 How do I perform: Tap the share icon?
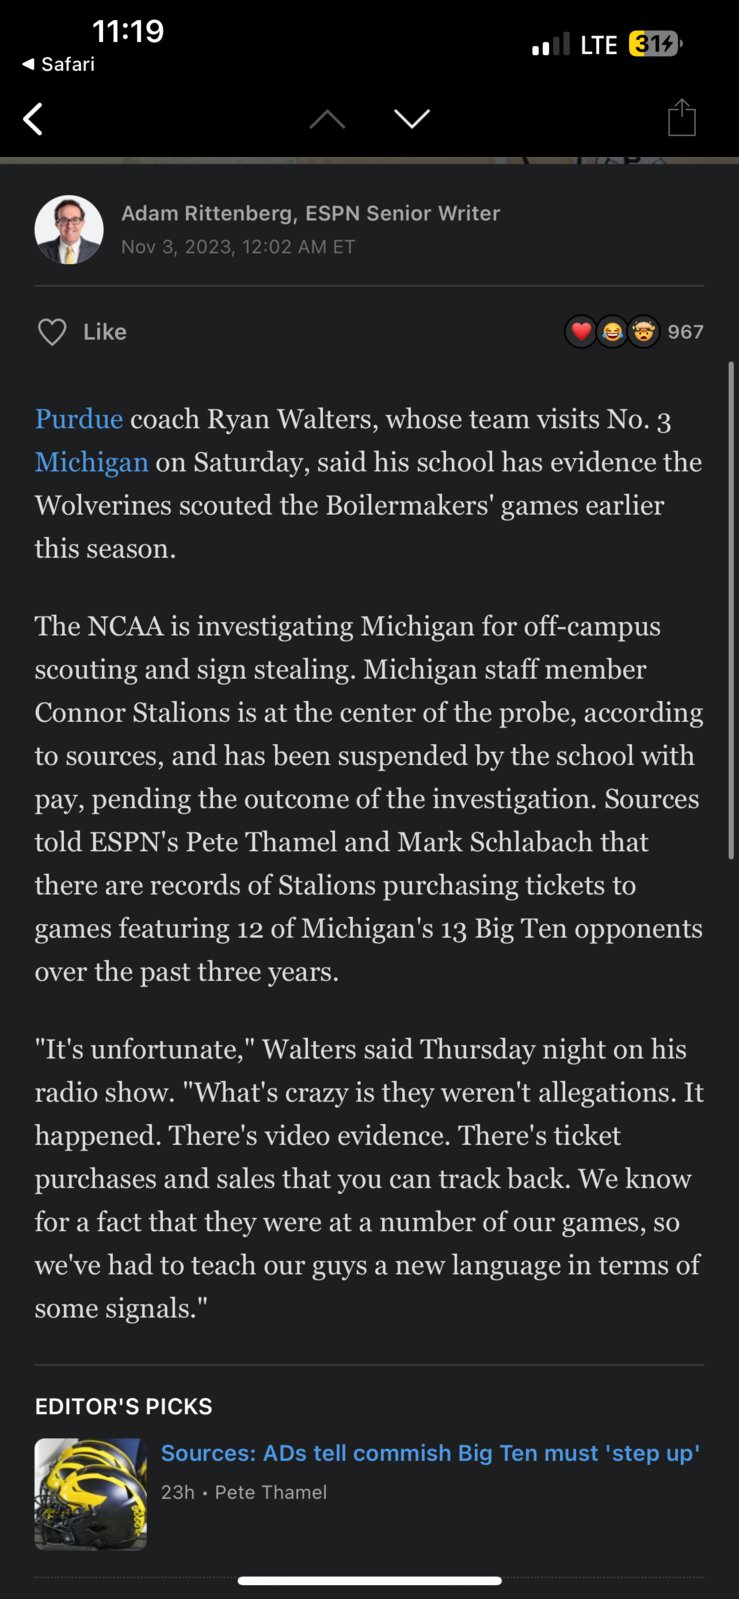click(x=682, y=117)
